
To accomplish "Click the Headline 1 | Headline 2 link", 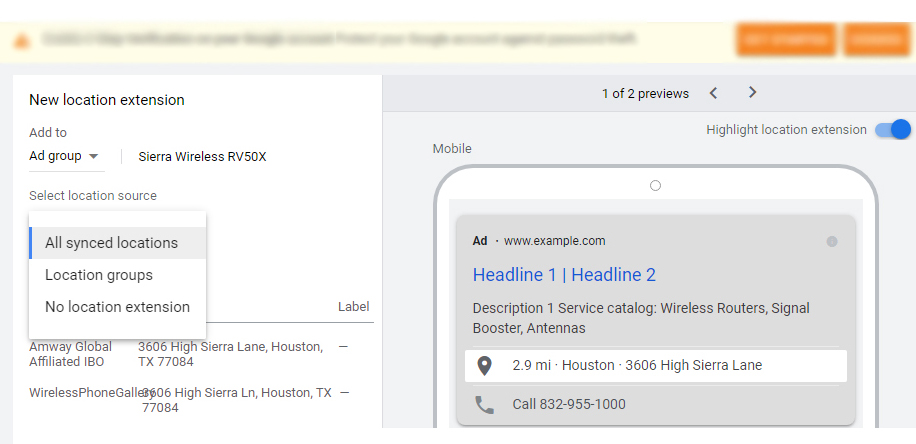I will pos(564,275).
